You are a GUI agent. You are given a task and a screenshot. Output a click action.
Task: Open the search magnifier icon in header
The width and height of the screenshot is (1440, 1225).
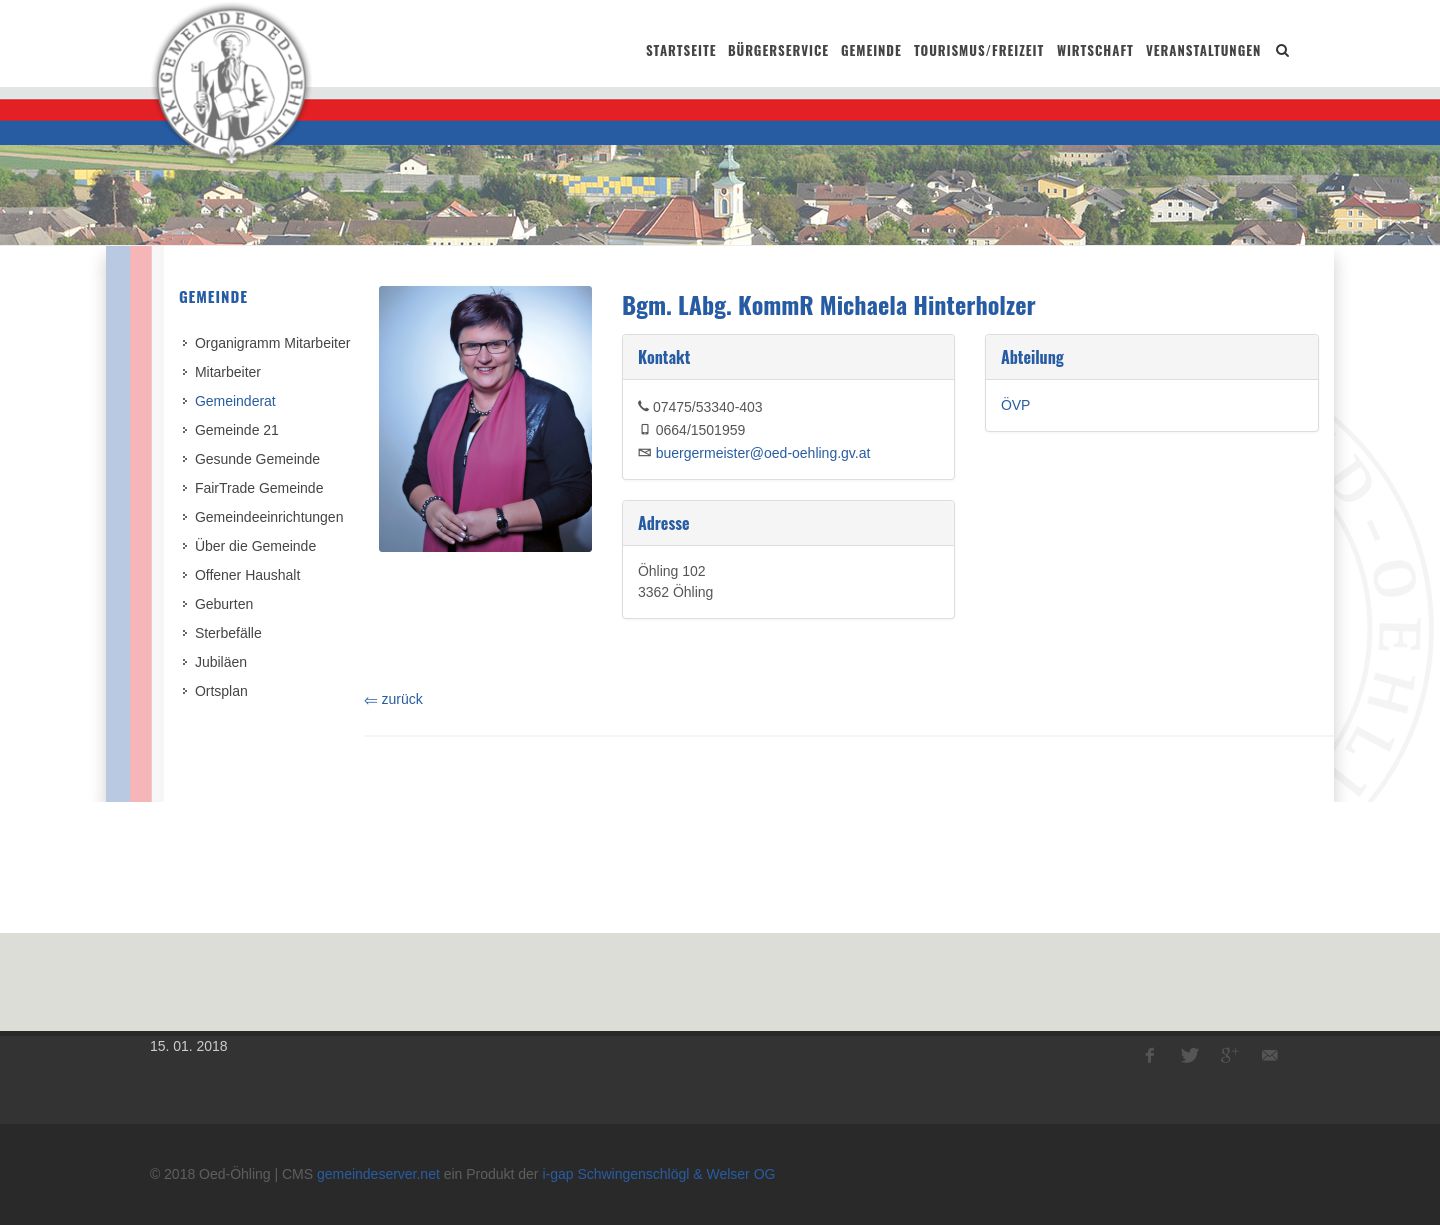pyautogui.click(x=1282, y=51)
